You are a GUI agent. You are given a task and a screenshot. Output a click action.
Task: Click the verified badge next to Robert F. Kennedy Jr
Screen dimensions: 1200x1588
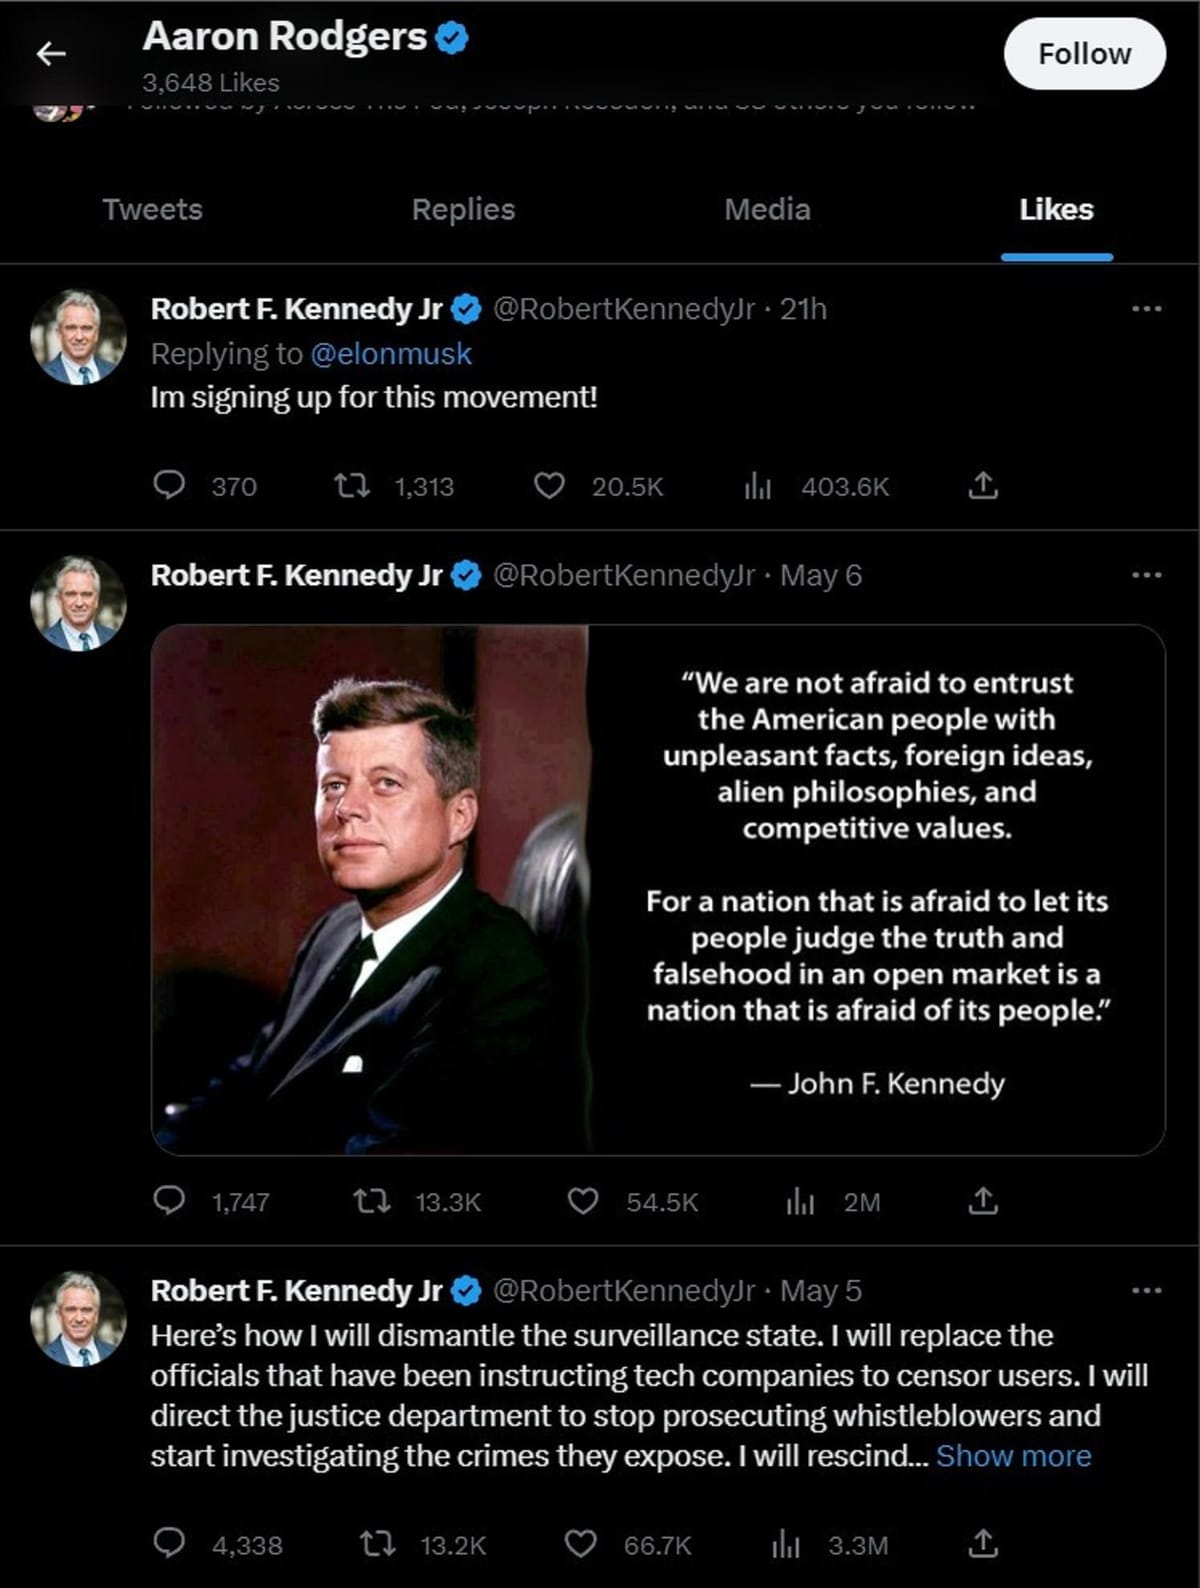(x=463, y=310)
